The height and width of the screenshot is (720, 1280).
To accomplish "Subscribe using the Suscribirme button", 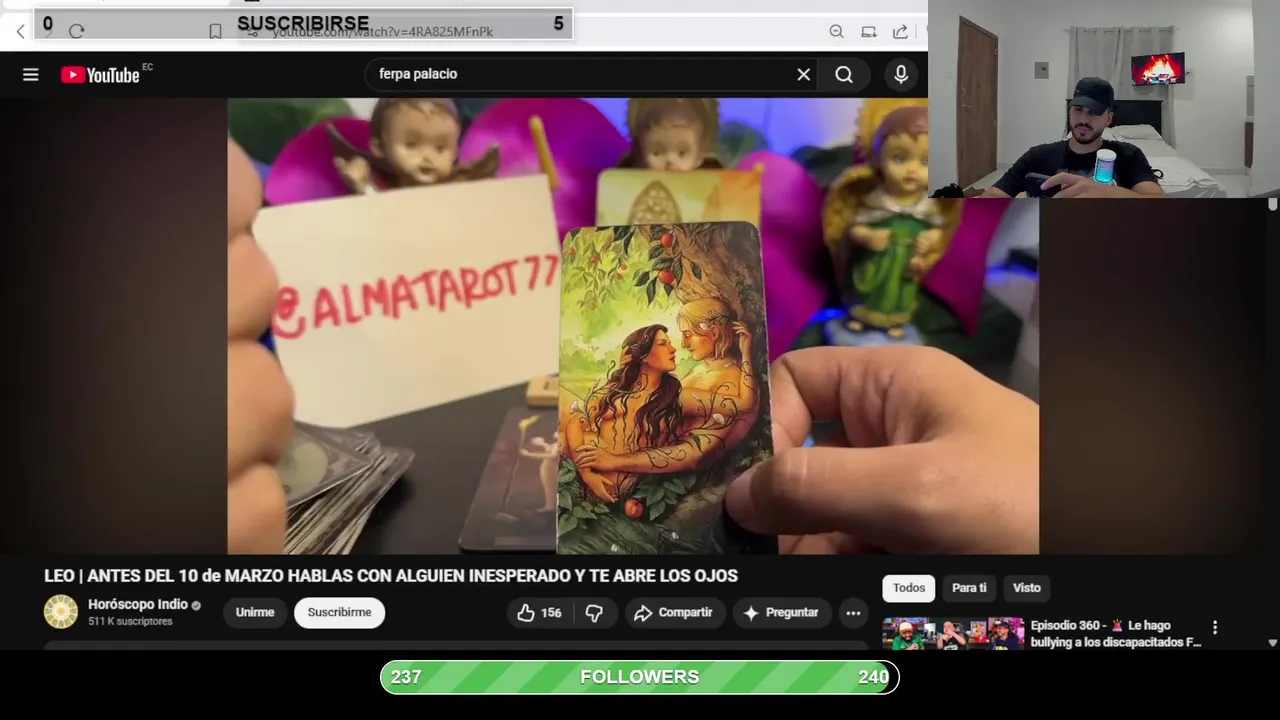I will point(339,613).
